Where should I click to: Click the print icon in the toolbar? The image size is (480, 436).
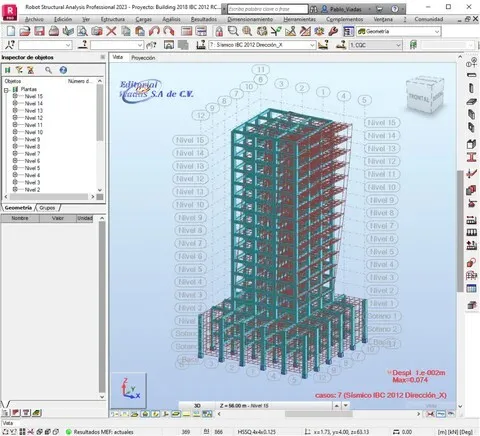54,31
